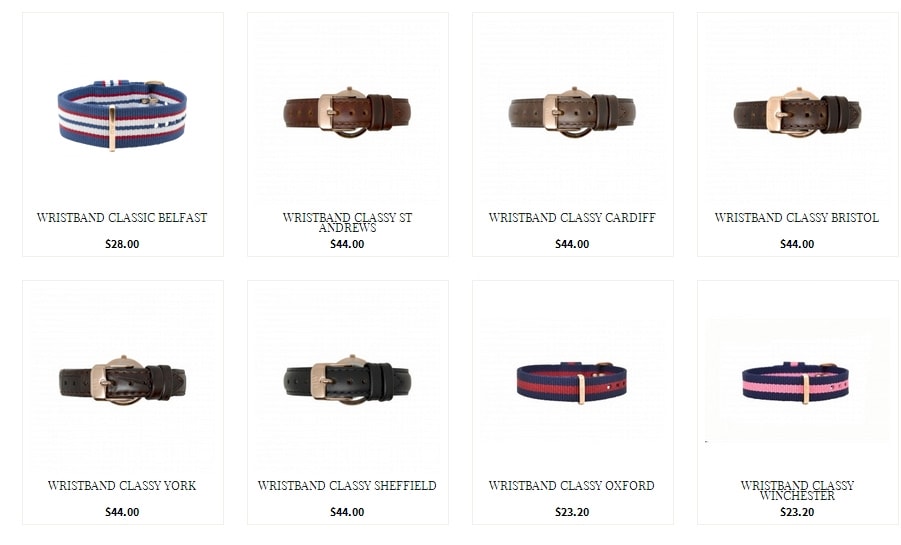Select the black Sheffield wristband image
The image size is (901, 545).
[347, 381]
